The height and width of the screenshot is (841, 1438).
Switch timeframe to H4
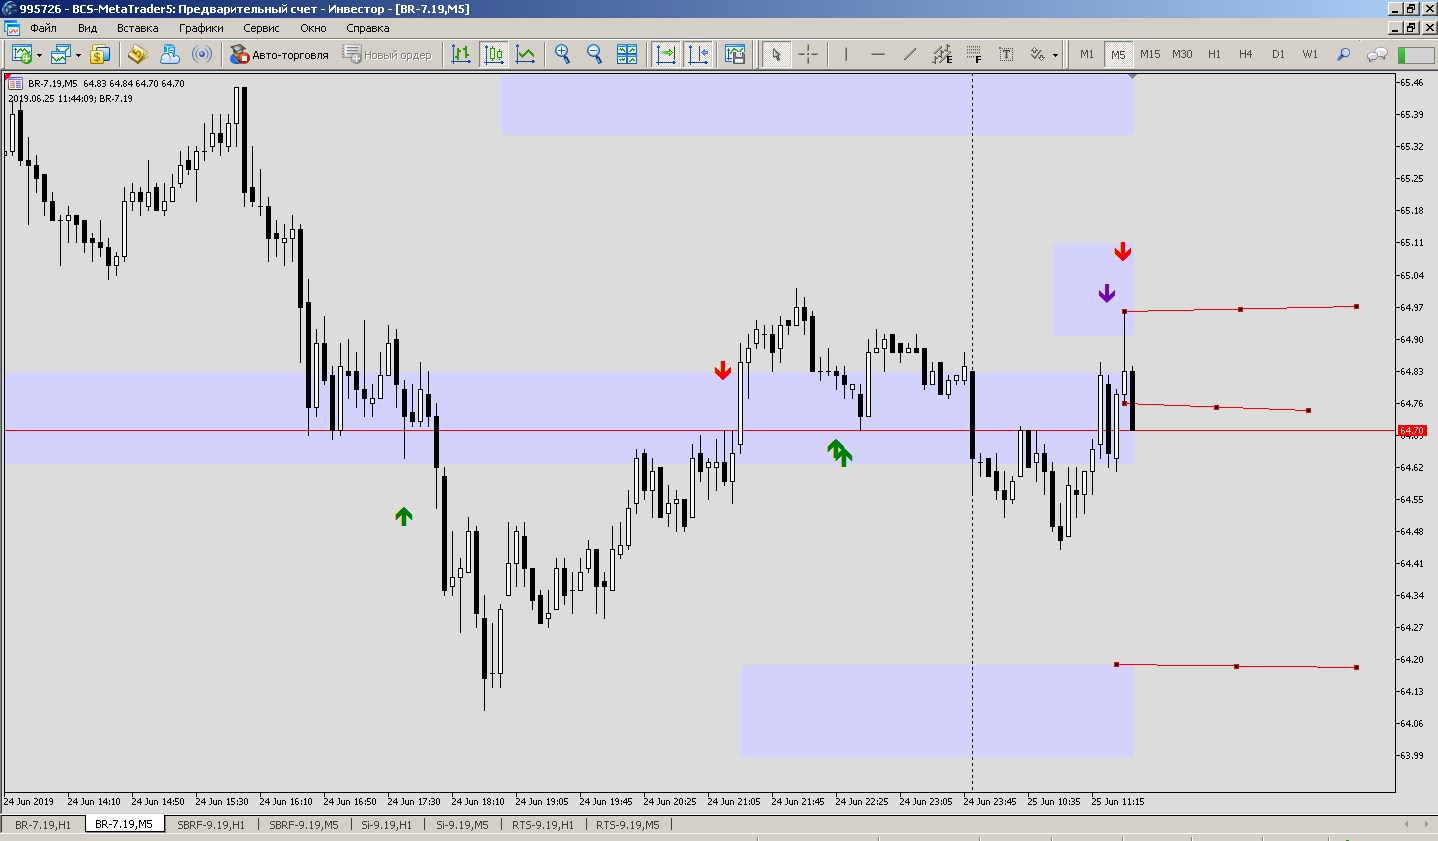click(1245, 54)
